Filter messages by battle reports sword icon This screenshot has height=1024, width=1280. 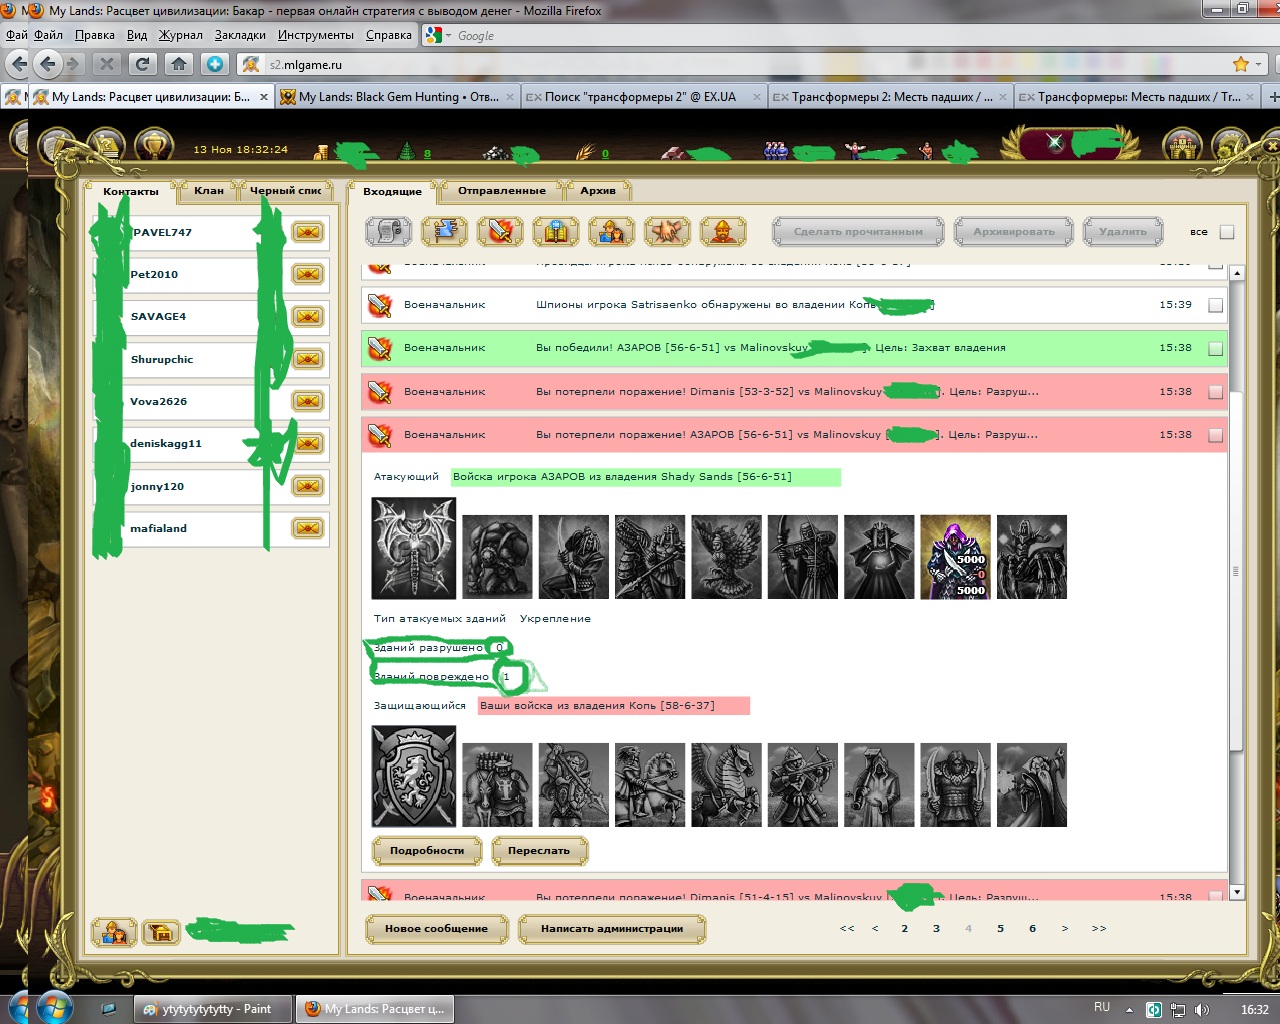[x=500, y=232]
